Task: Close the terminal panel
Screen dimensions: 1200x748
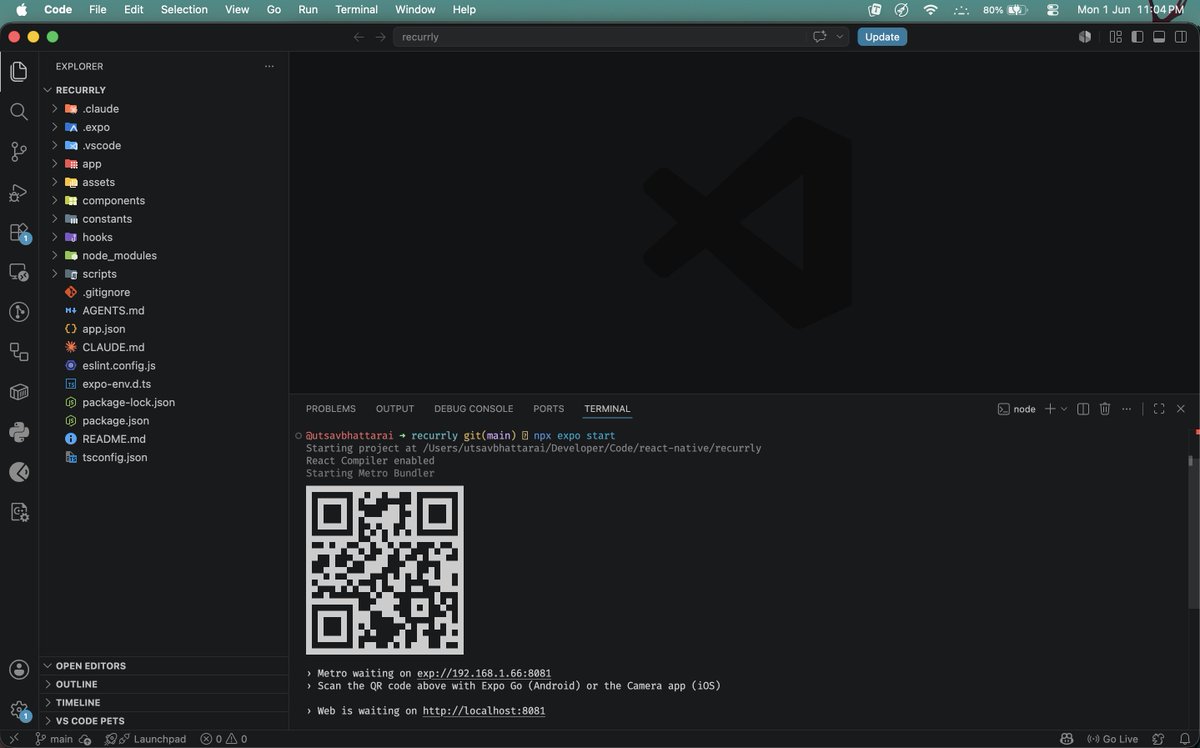Action: tap(1181, 409)
